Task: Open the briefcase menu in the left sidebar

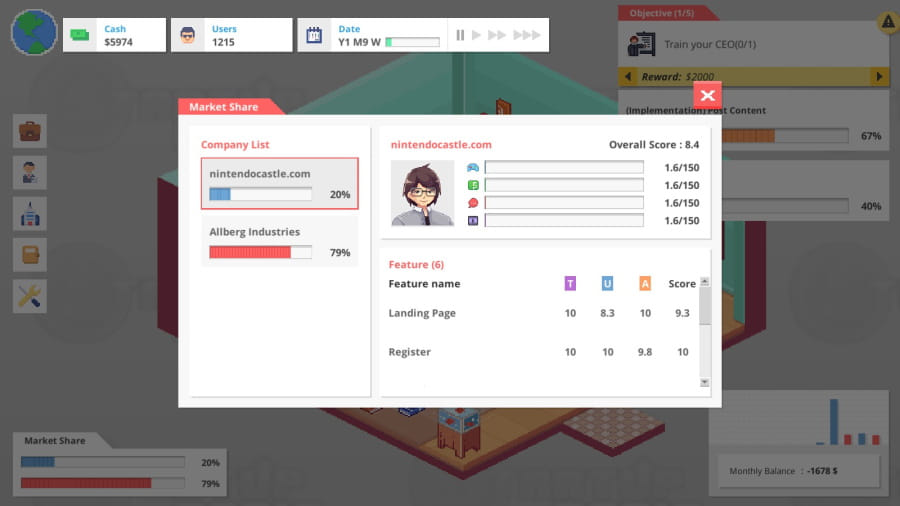Action: [30, 131]
